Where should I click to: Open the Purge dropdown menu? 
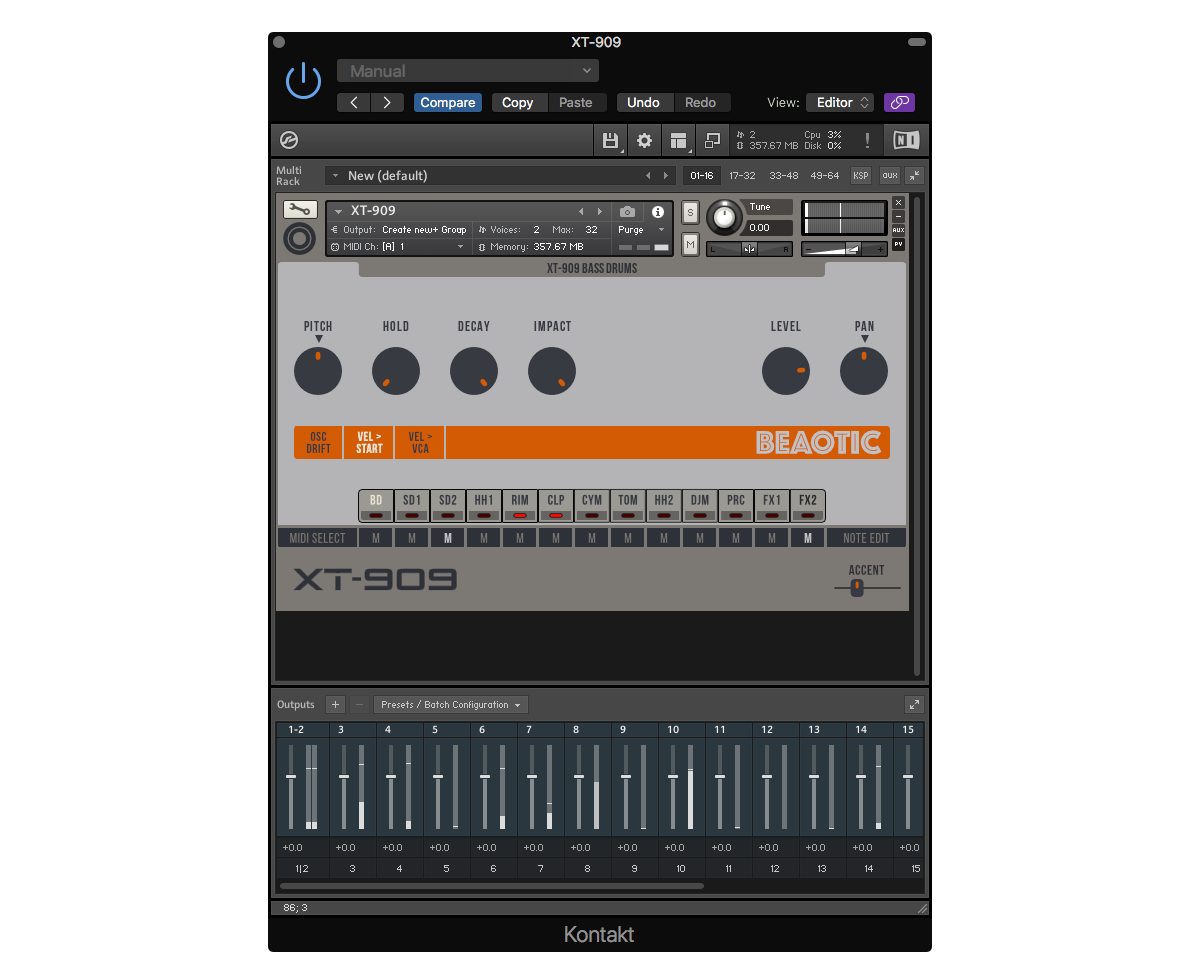(x=640, y=230)
